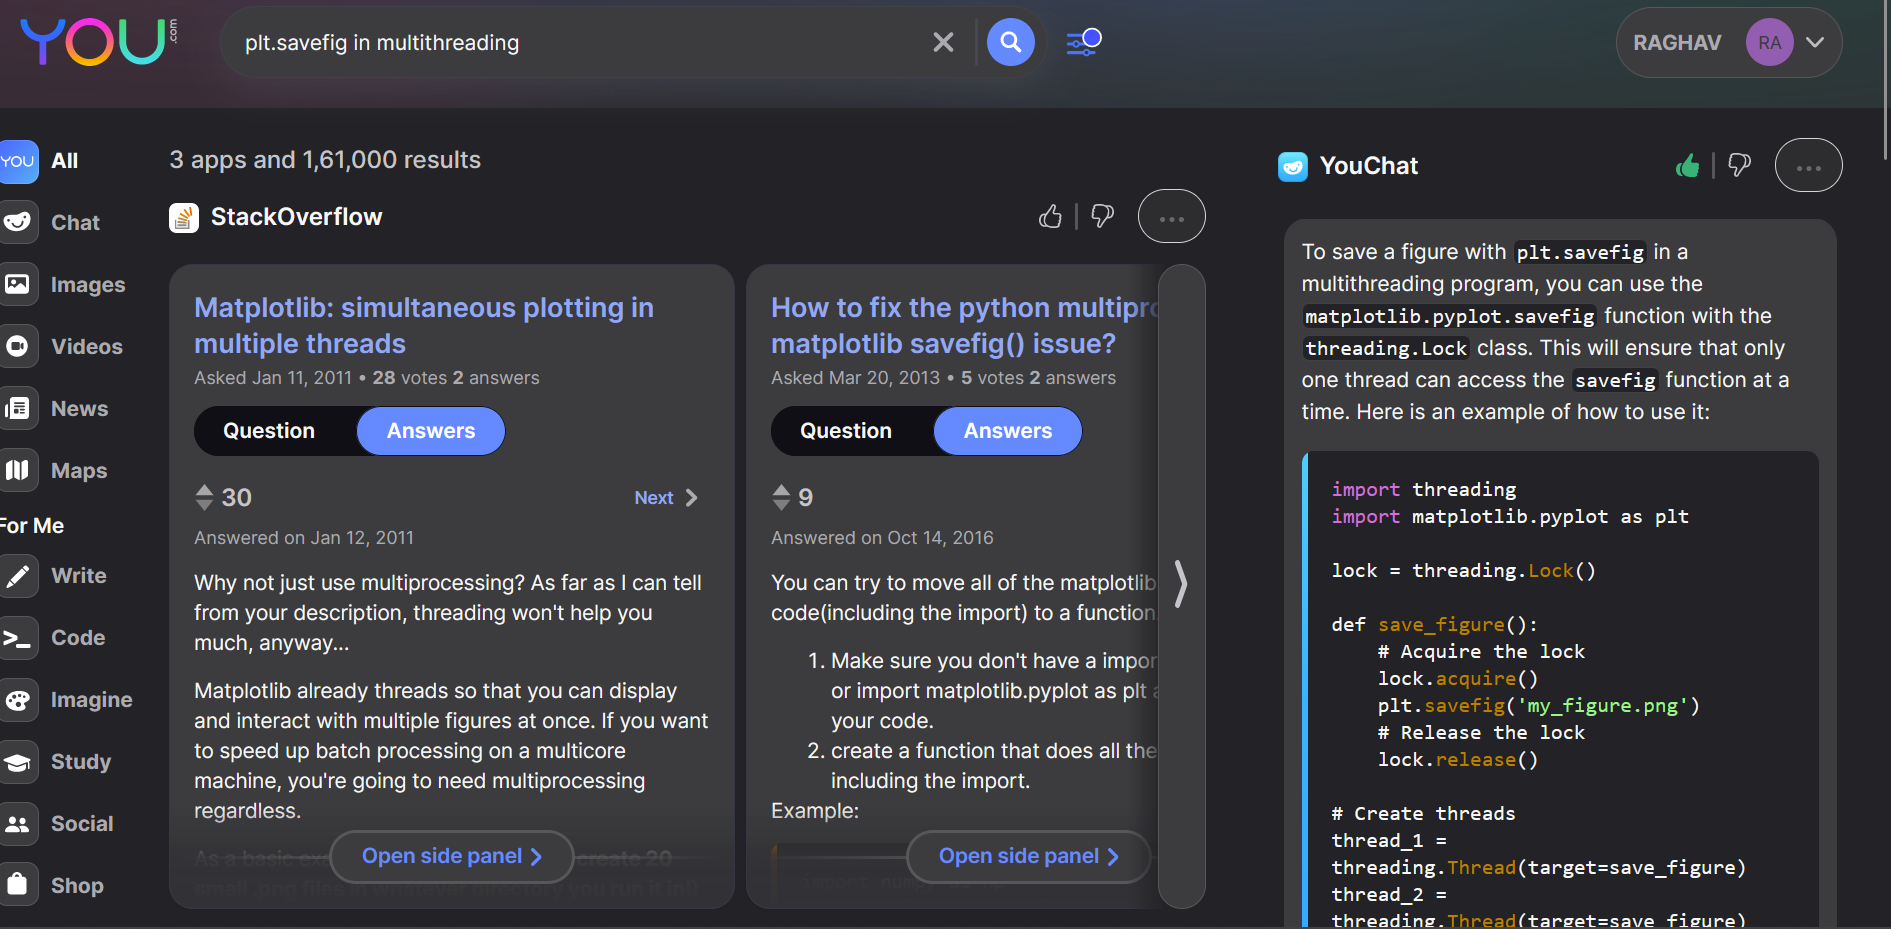The width and height of the screenshot is (1891, 929).
Task: Clear the search query with X icon
Action: (943, 42)
